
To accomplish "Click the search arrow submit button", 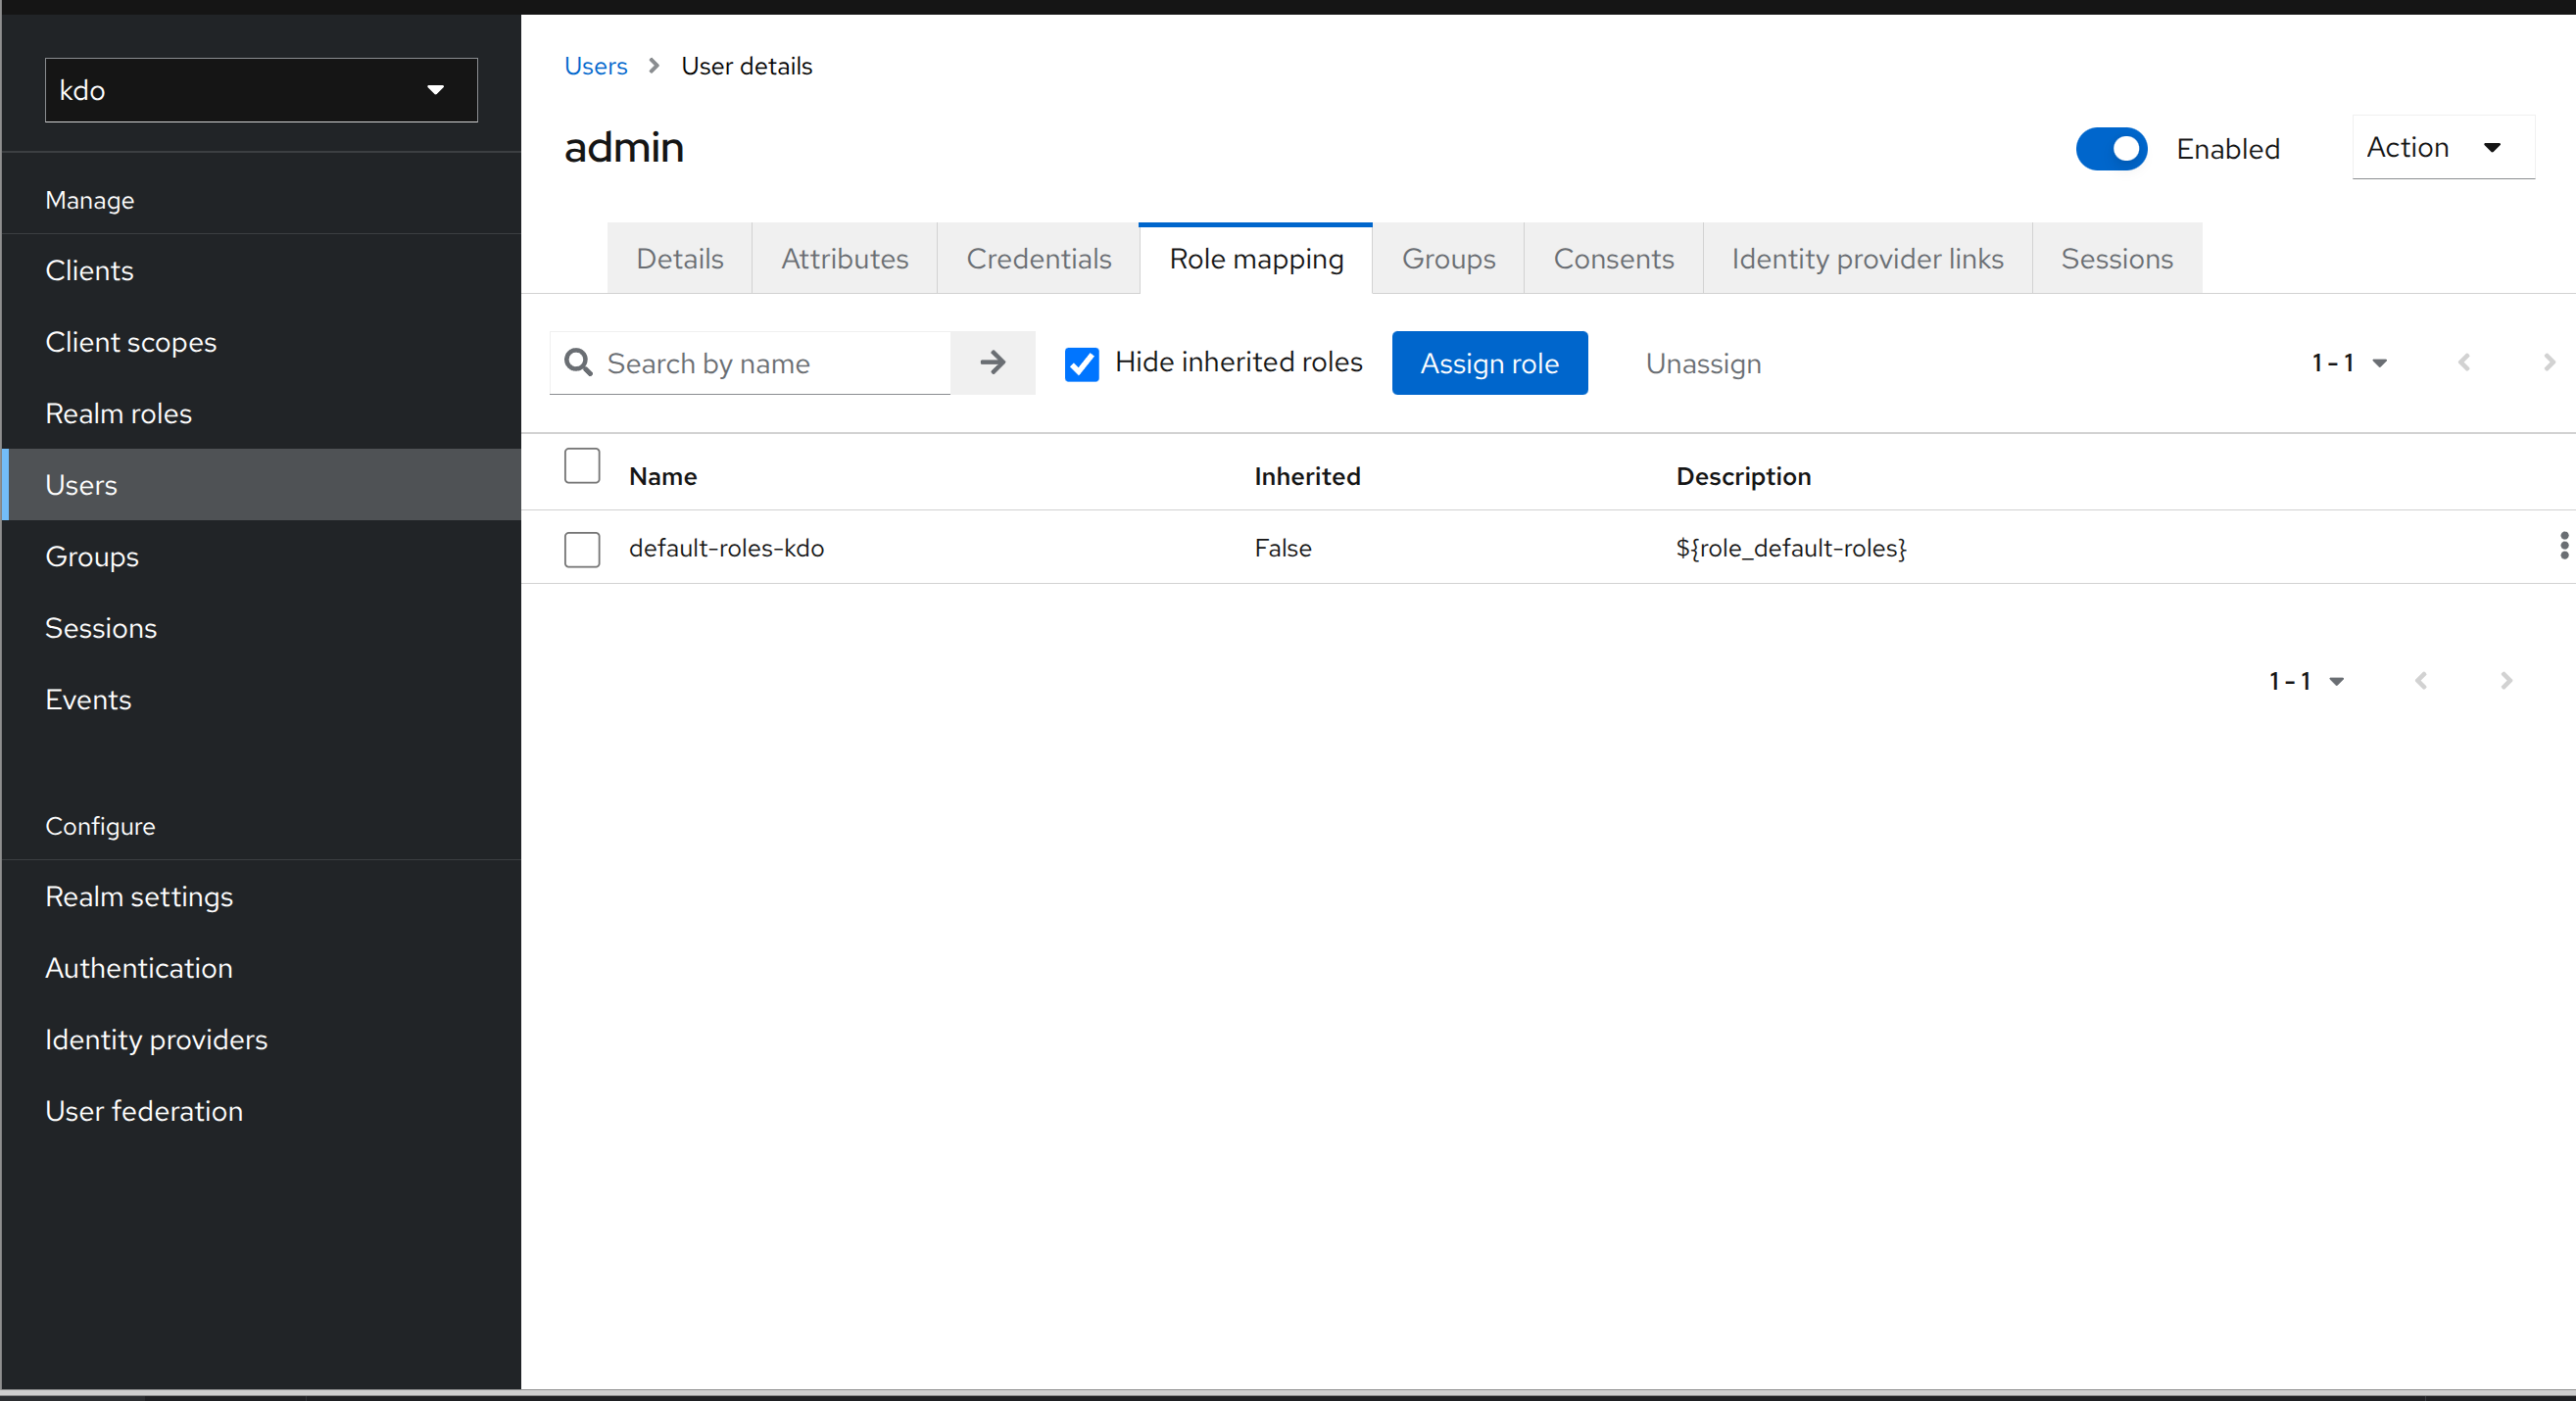I will coord(992,362).
